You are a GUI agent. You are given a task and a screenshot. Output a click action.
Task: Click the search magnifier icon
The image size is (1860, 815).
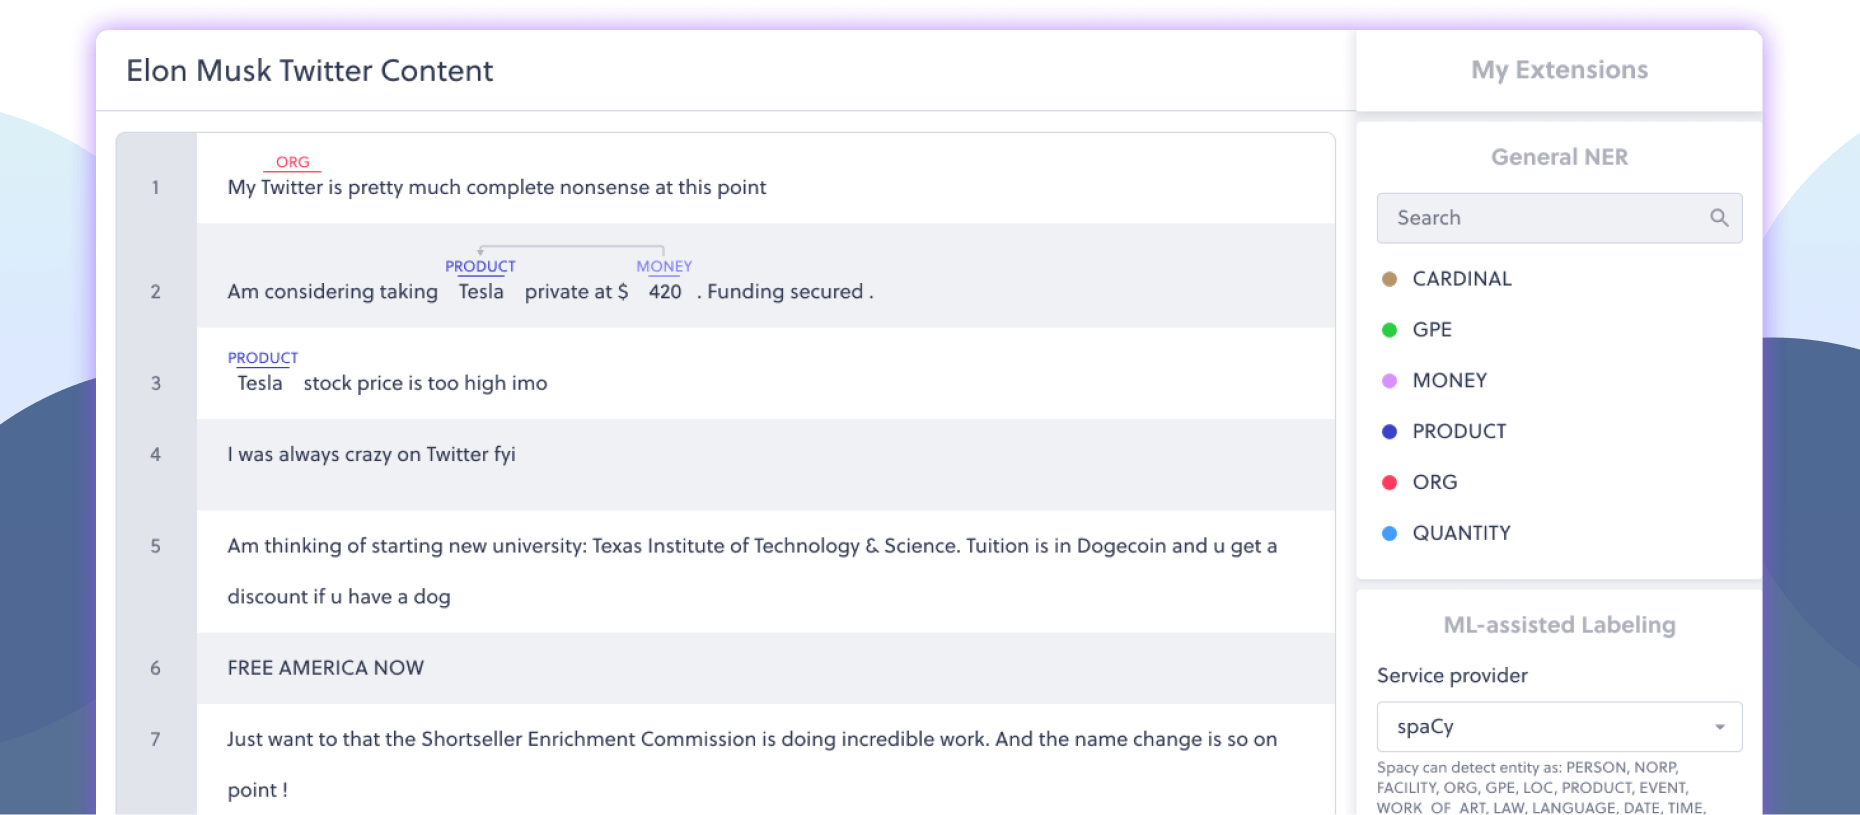tap(1719, 217)
